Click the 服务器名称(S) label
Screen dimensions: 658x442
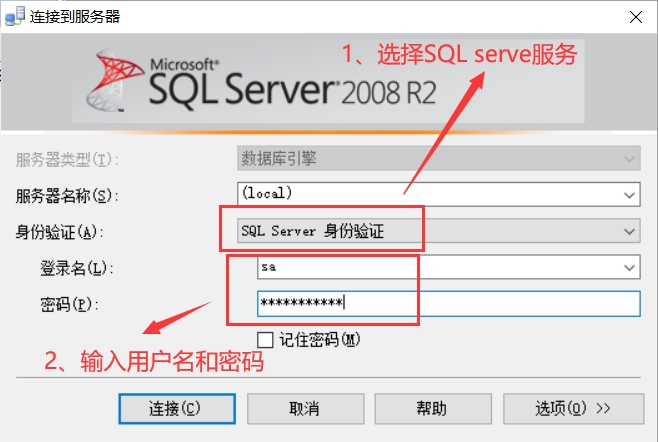pyautogui.click(x=67, y=196)
